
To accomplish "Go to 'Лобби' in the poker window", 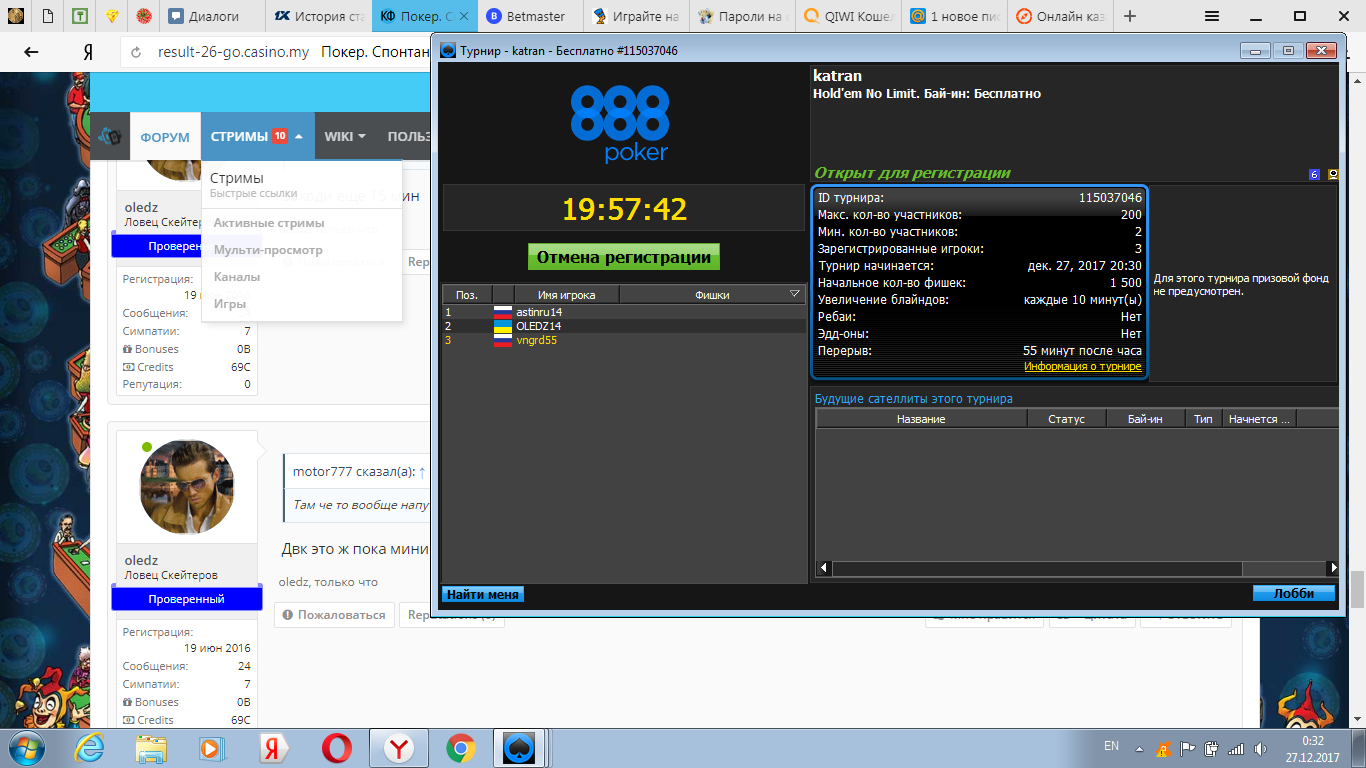I will click(x=1294, y=593).
